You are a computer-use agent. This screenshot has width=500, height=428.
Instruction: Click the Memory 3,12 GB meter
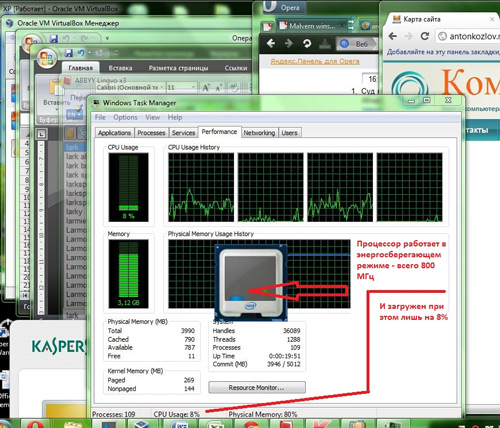click(x=128, y=274)
